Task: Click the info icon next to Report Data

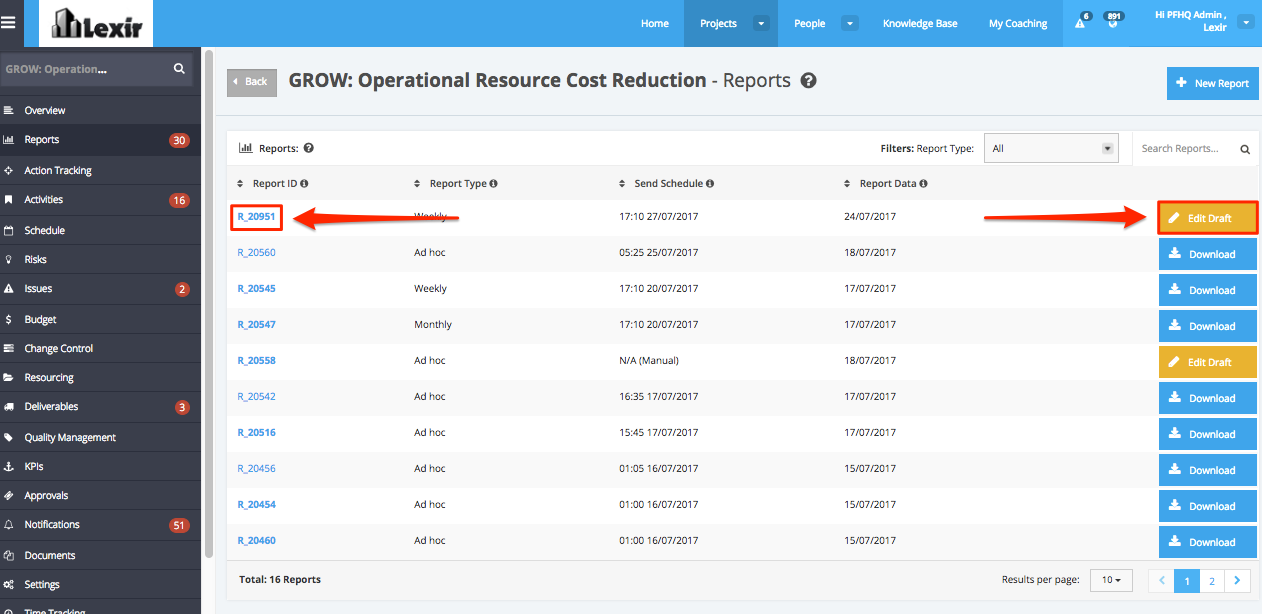Action: pos(923,184)
